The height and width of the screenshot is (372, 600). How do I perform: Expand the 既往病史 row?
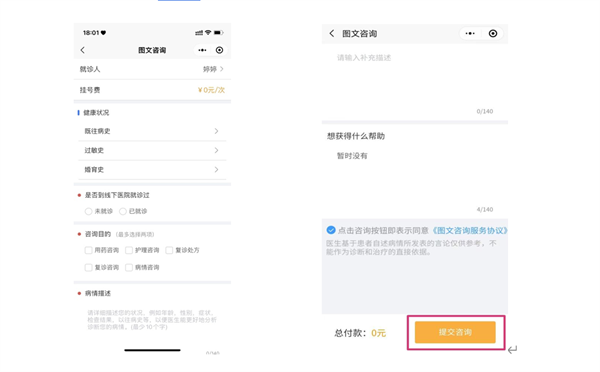point(152,131)
